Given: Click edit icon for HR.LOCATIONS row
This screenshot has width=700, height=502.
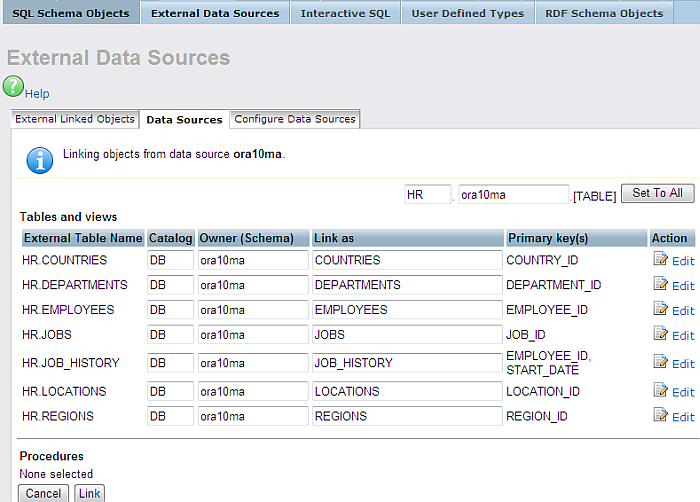Looking at the screenshot, I should pos(660,391).
